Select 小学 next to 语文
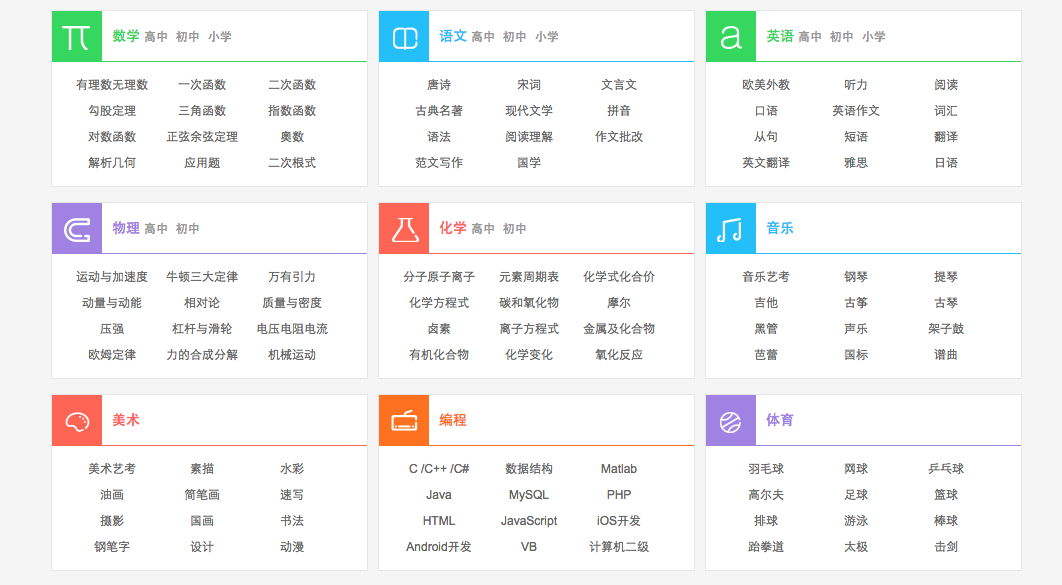This screenshot has height=585, width=1062. tap(547, 37)
